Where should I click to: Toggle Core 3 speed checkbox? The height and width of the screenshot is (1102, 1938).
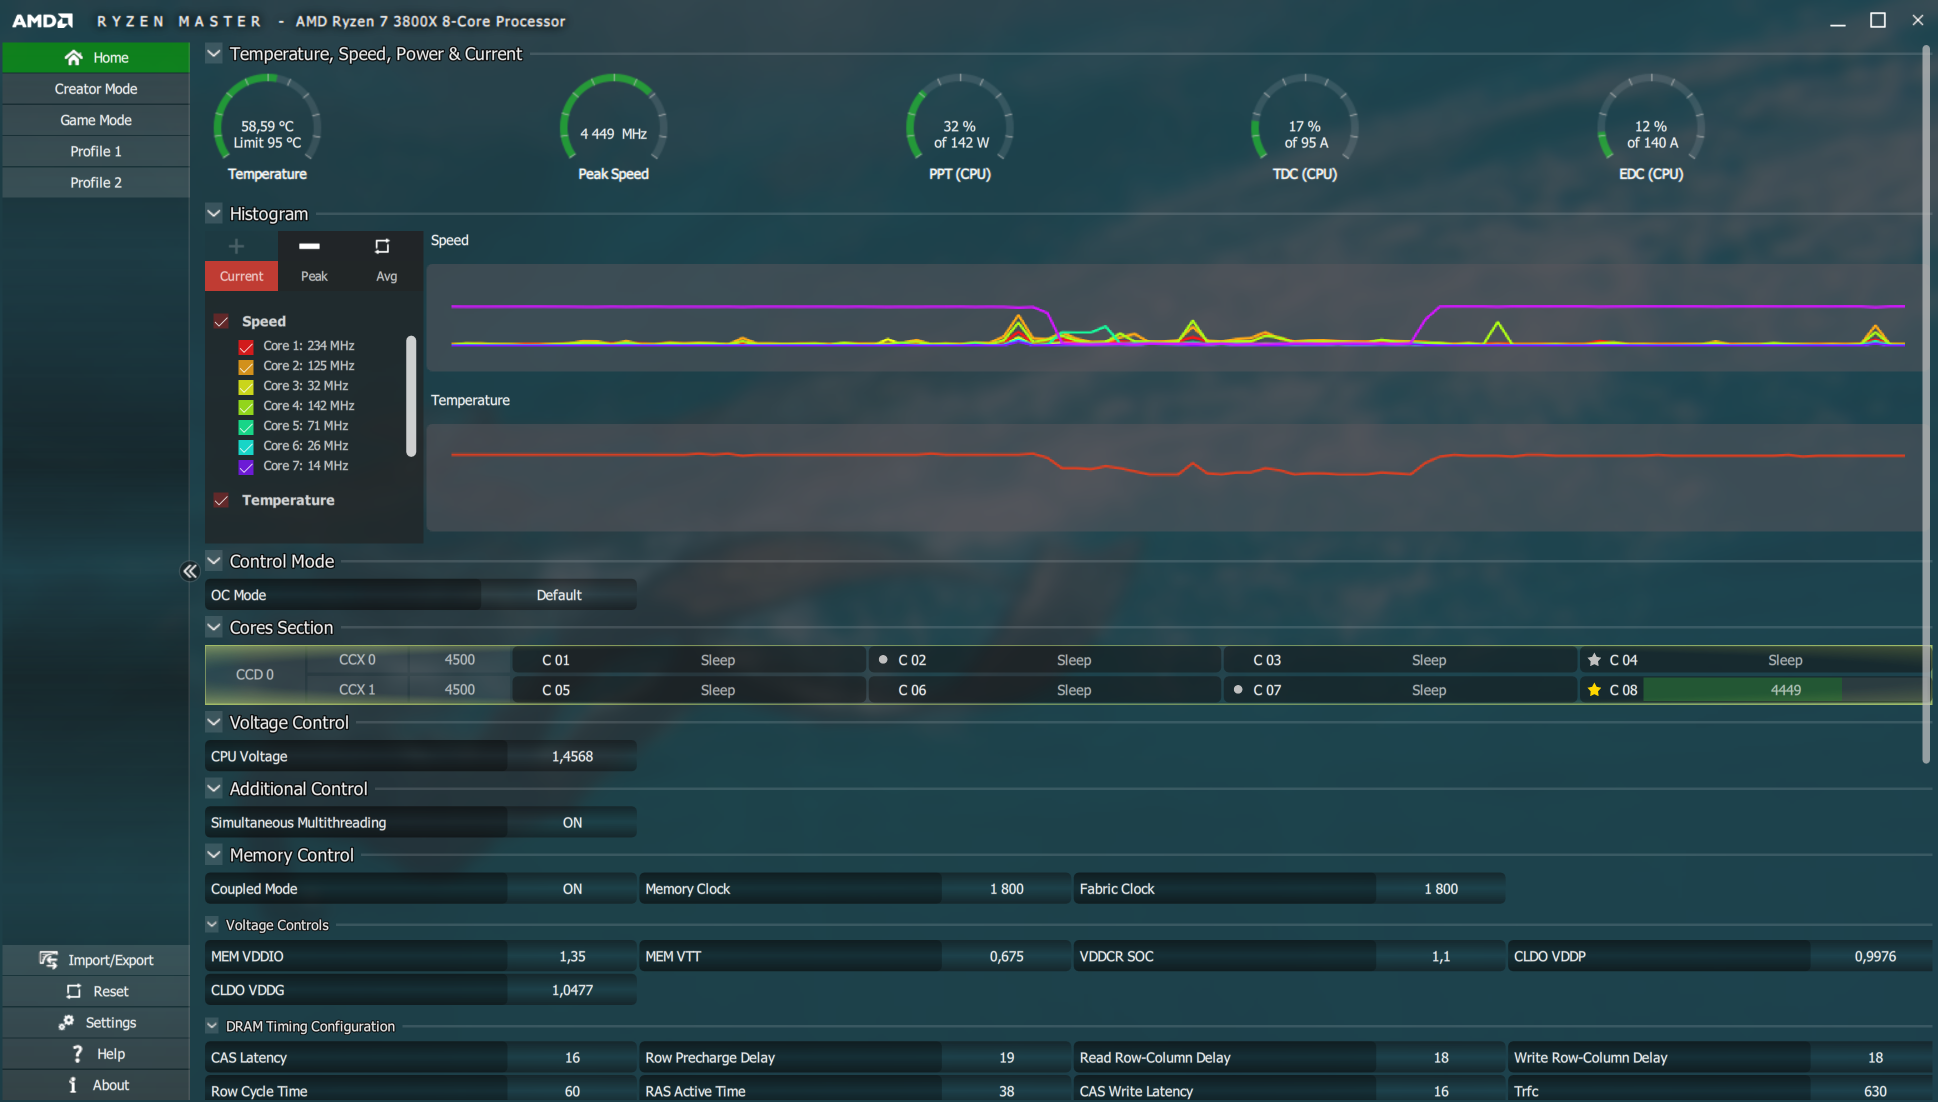246,386
